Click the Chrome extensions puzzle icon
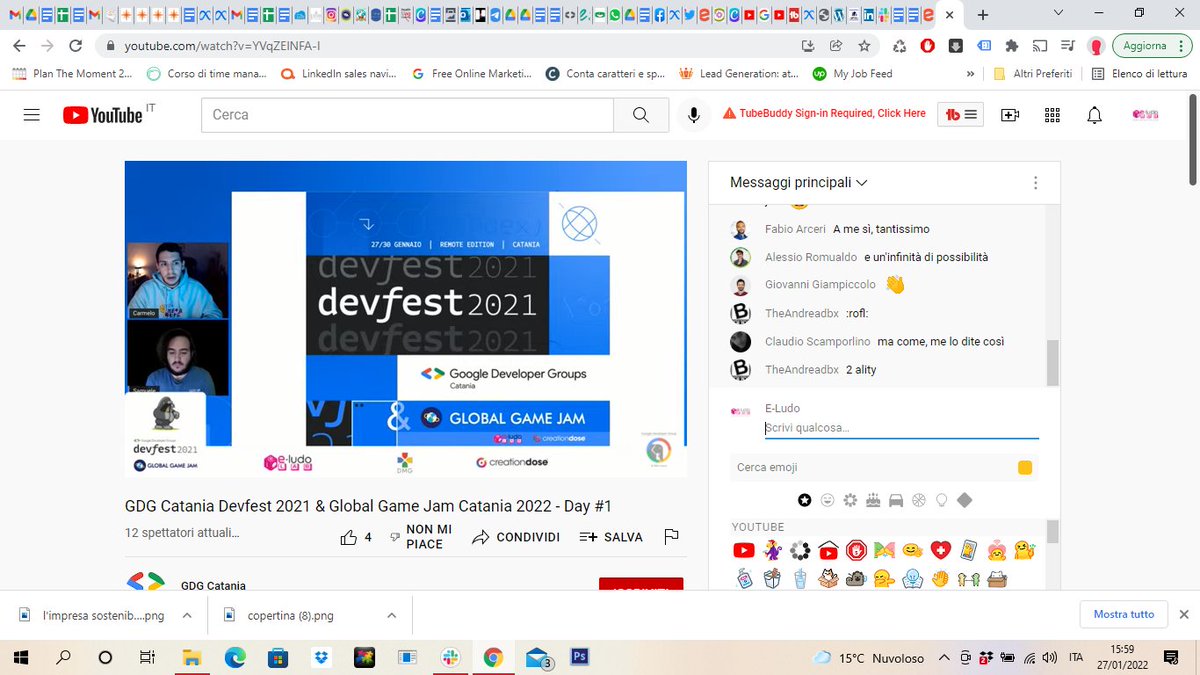 (1012, 46)
